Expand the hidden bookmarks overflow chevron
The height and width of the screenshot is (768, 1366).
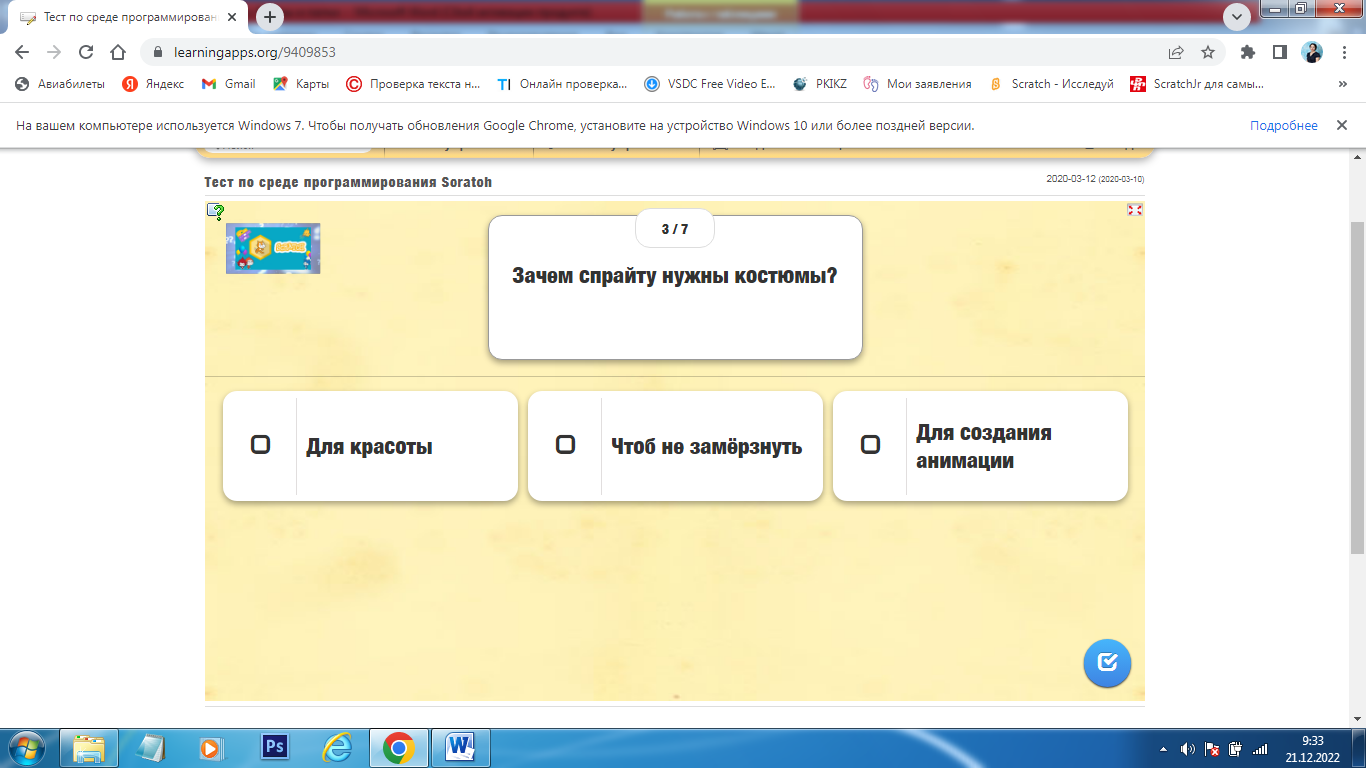click(1342, 84)
